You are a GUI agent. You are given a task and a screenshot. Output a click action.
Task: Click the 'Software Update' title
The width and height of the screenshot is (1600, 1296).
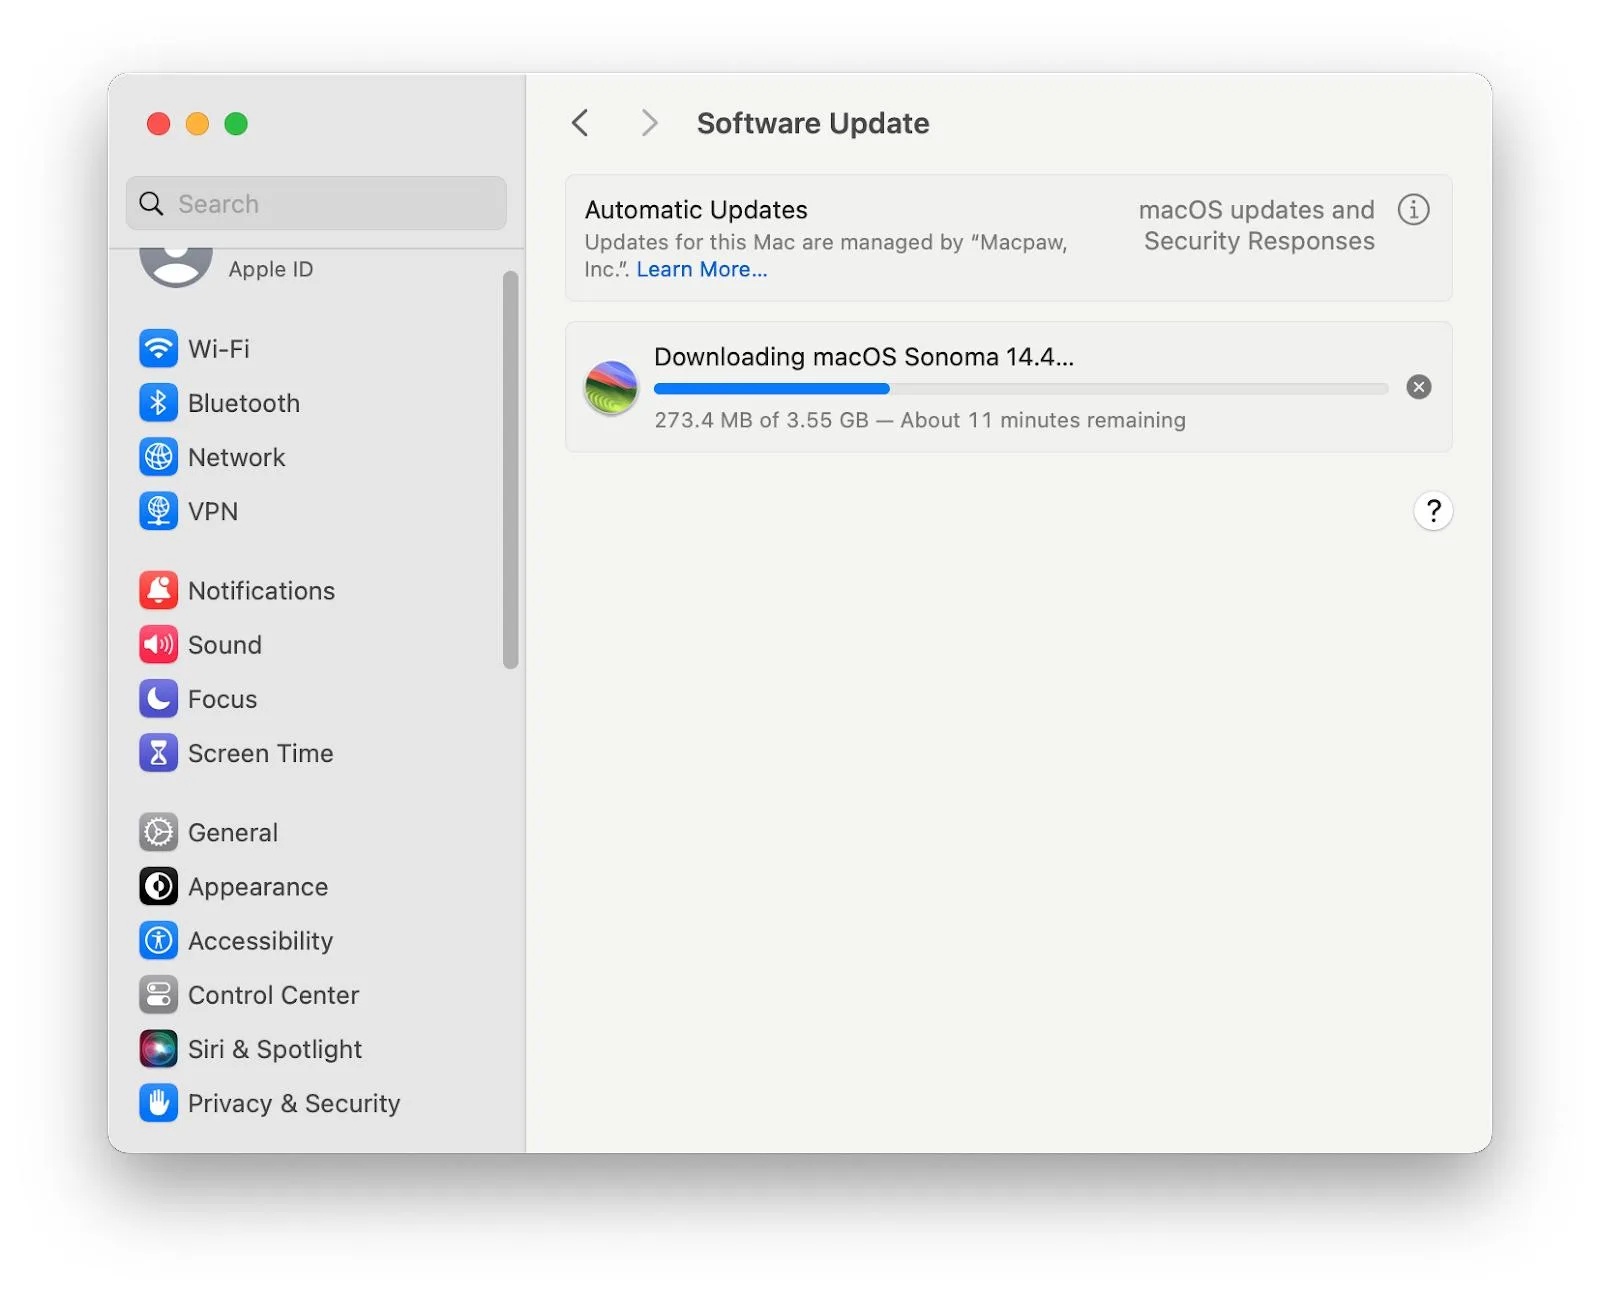click(x=813, y=123)
